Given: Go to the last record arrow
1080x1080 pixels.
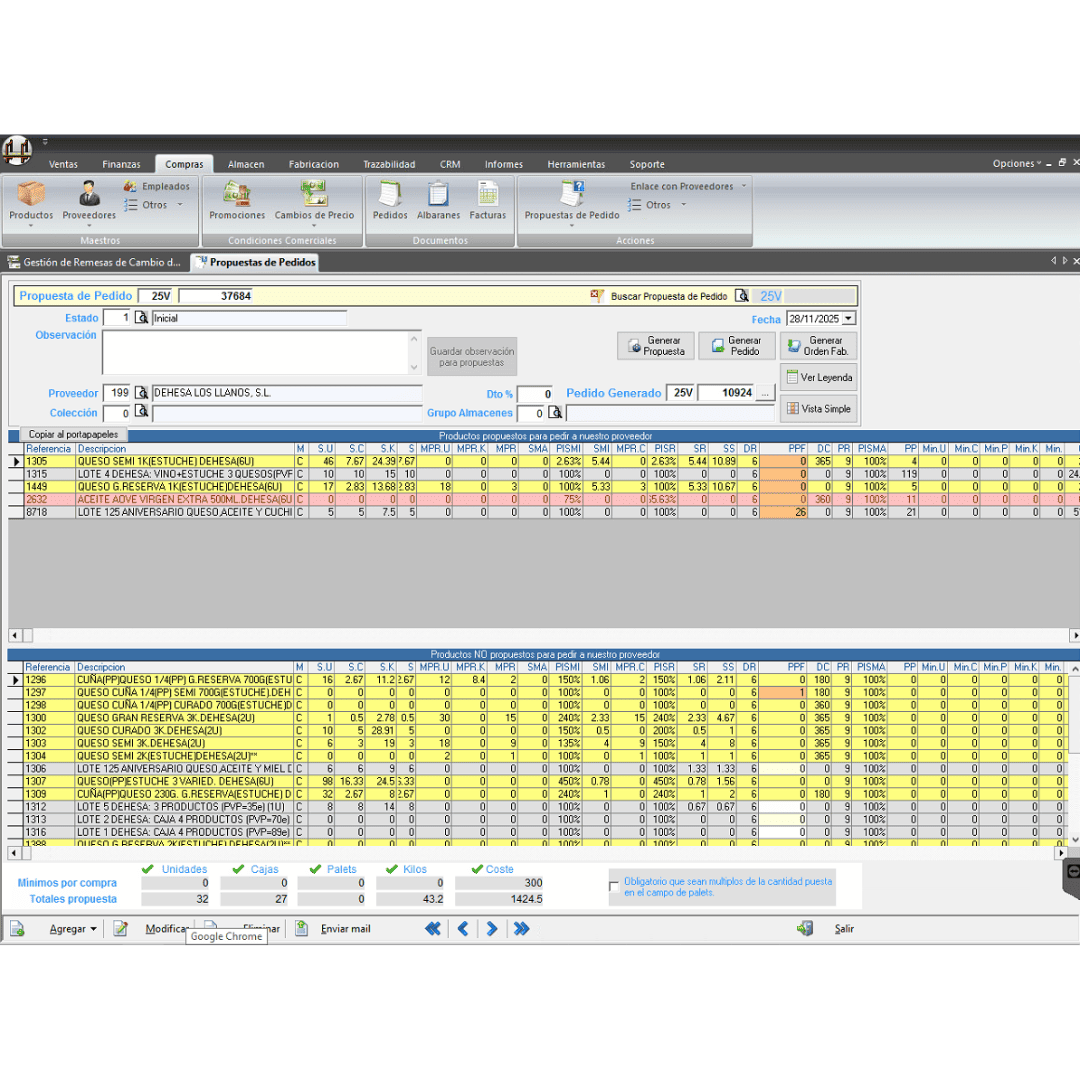Looking at the screenshot, I should click(x=521, y=928).
